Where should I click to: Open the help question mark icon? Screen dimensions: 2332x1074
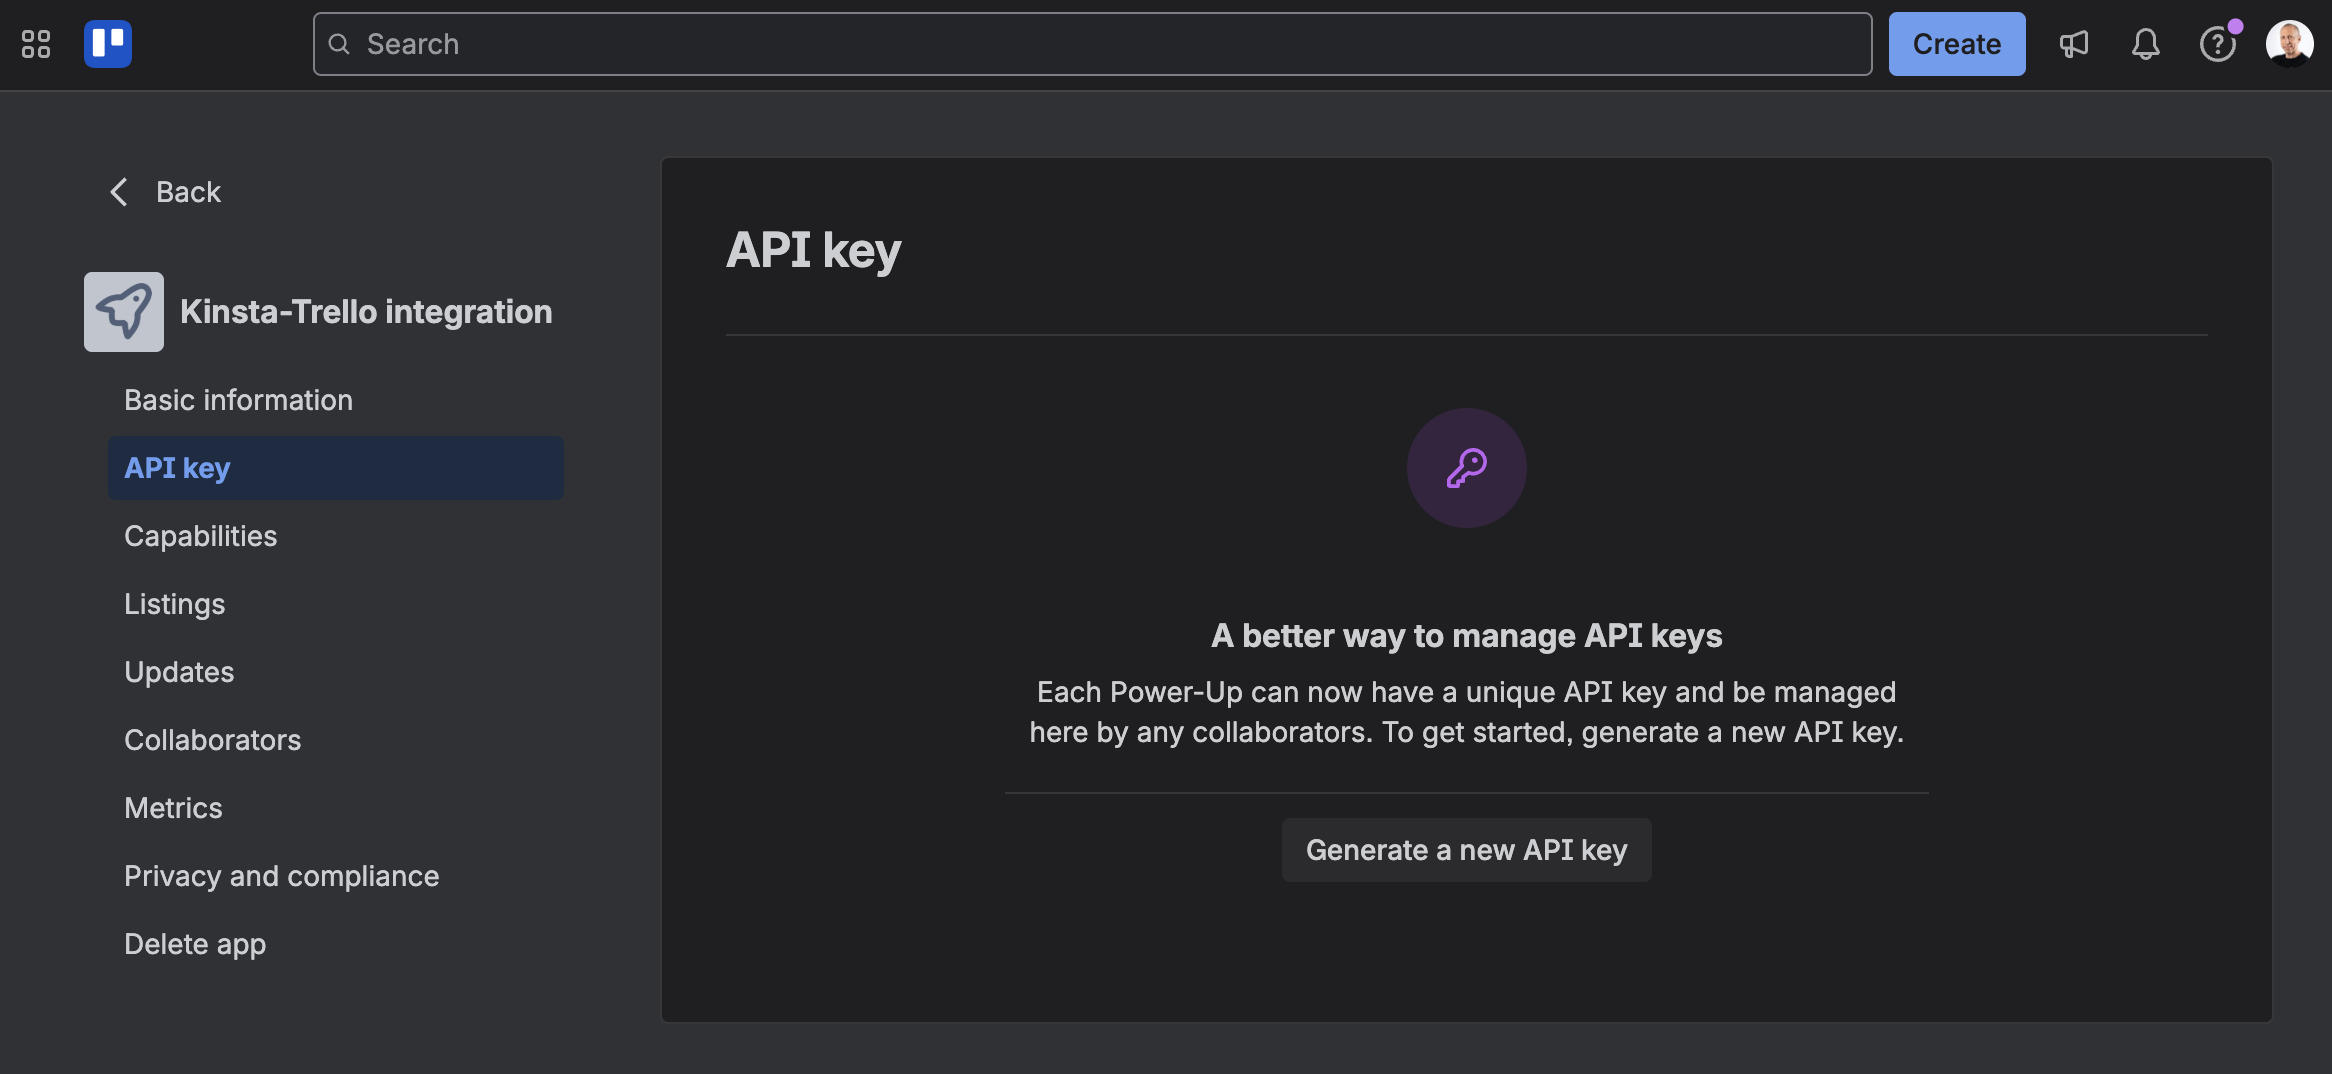[x=2218, y=43]
